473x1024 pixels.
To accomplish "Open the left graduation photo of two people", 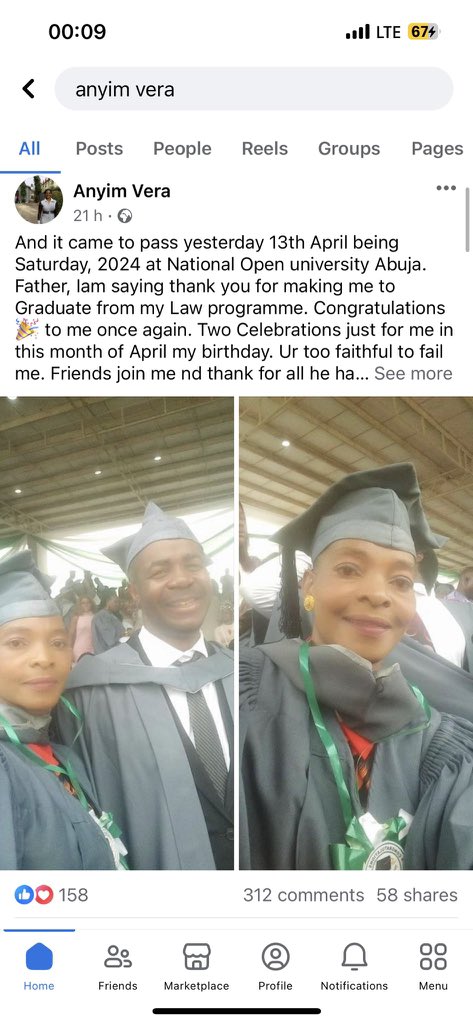I will [x=116, y=633].
